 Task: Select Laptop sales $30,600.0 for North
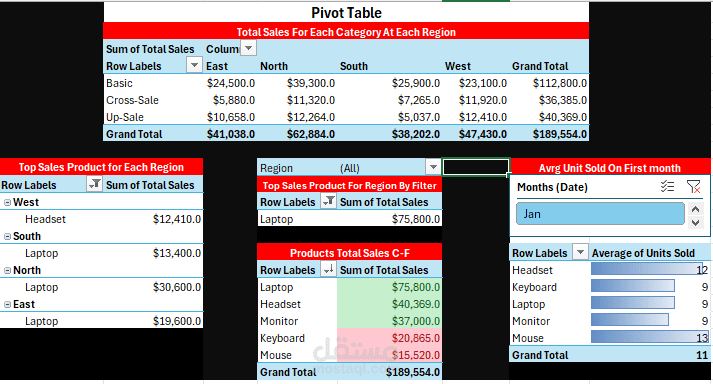pyautogui.click(x=176, y=288)
